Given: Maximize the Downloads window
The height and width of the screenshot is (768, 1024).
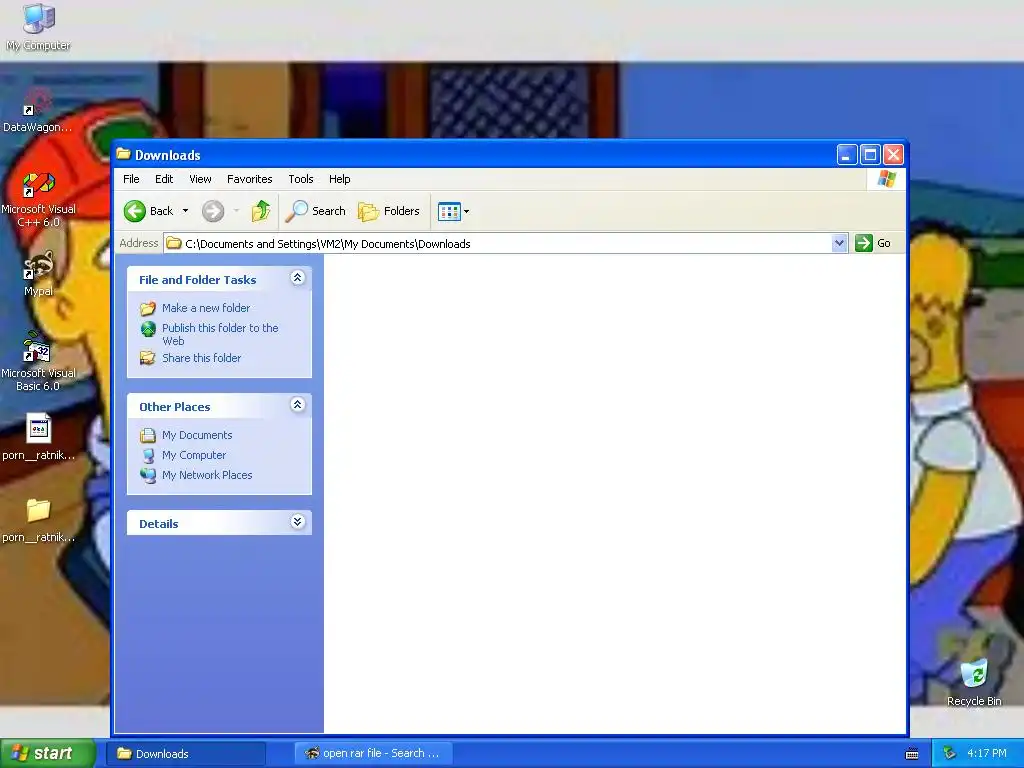Looking at the screenshot, I should click(x=870, y=155).
